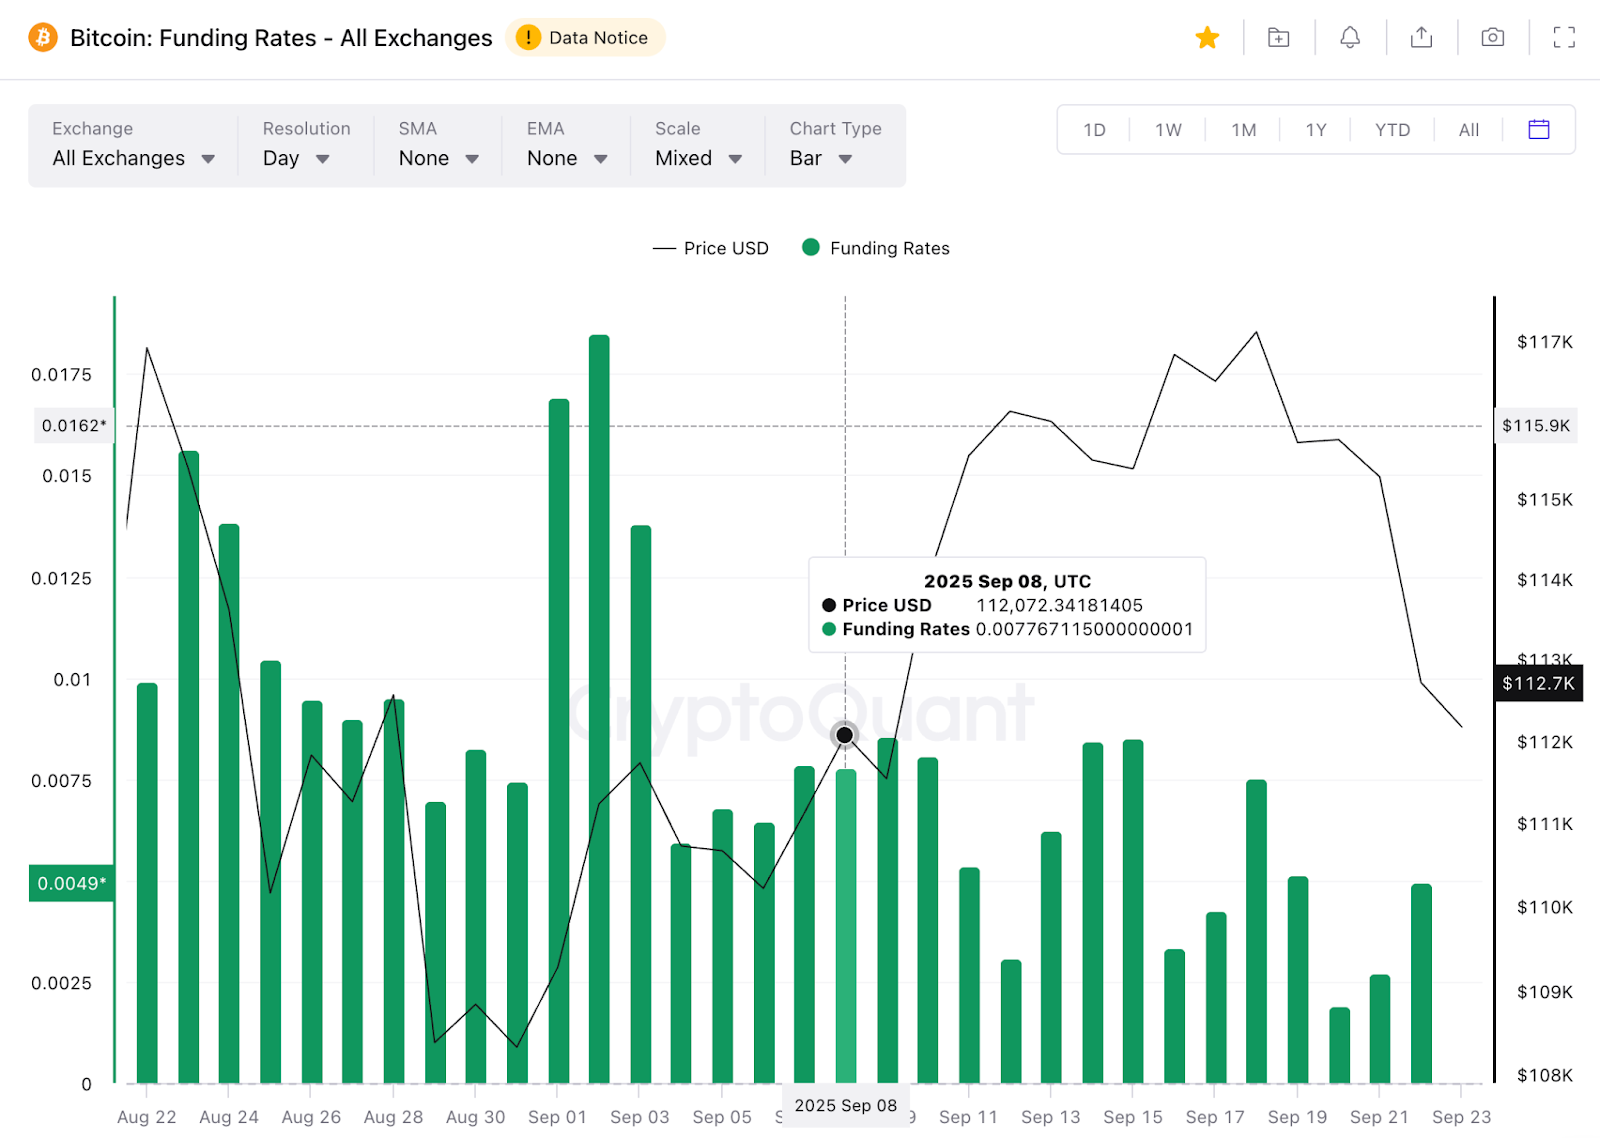
Task: Toggle Price USD legend series
Action: click(x=711, y=248)
